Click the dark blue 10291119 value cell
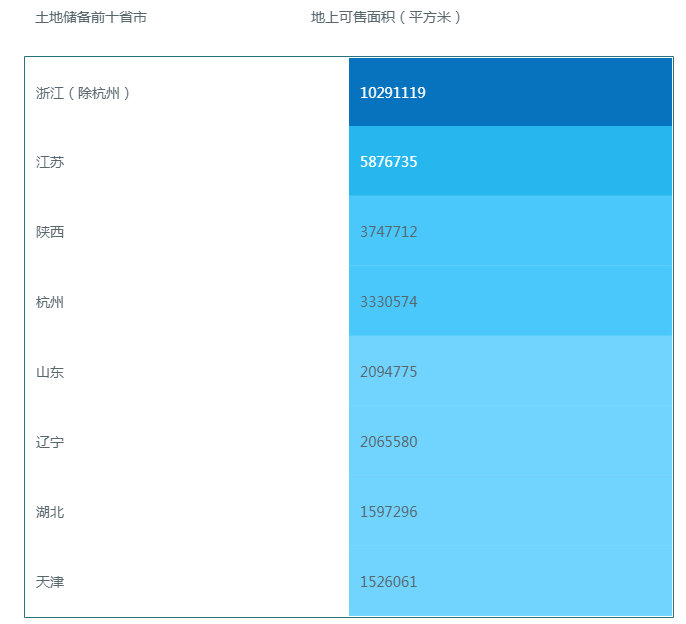Viewport: 686px width, 624px height. tap(510, 92)
